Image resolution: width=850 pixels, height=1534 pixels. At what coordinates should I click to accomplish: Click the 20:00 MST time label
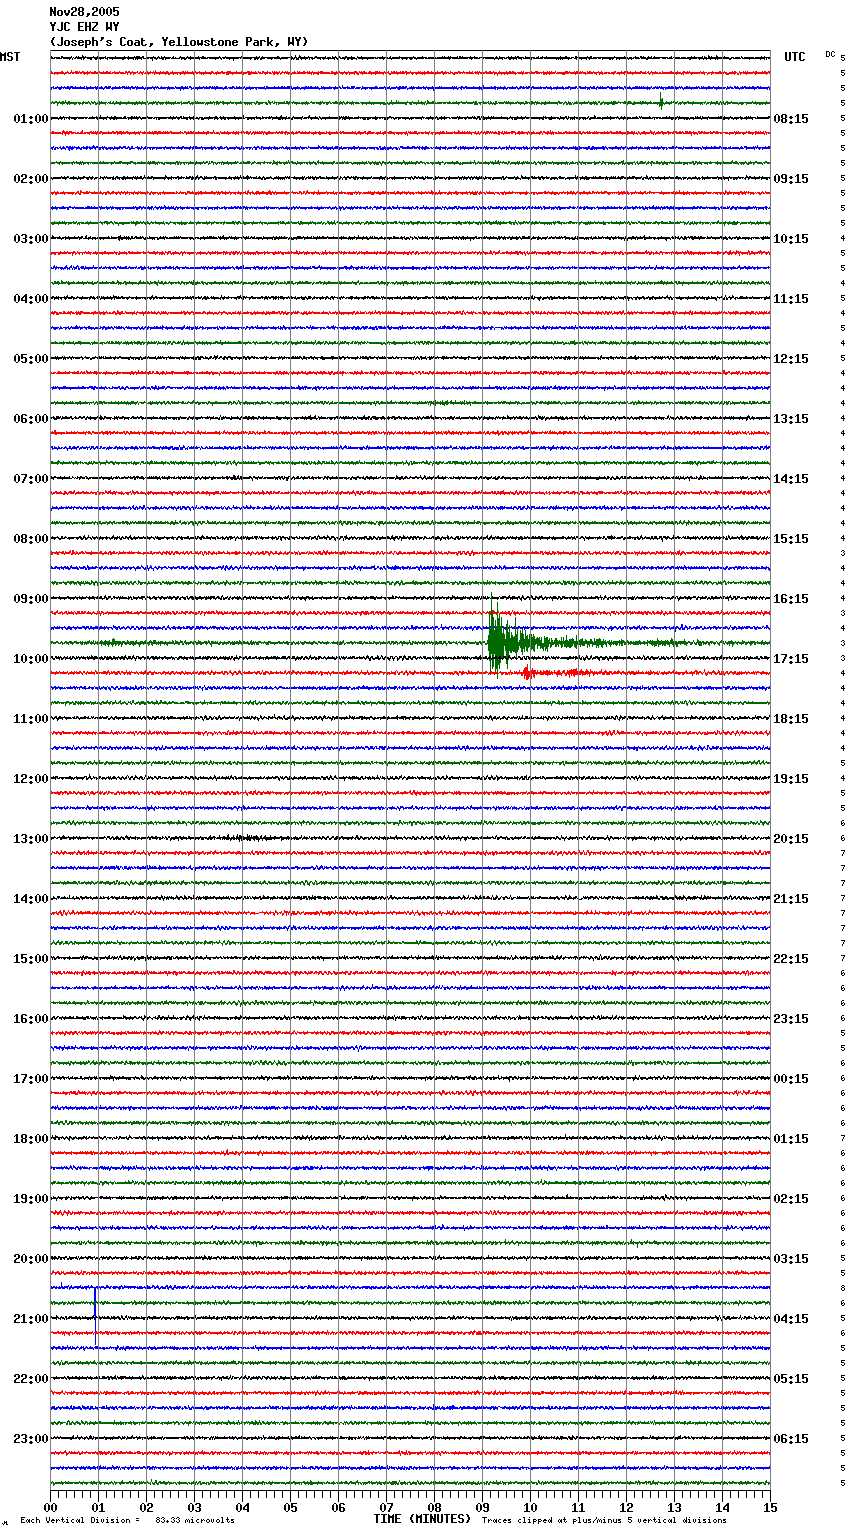point(31,1259)
